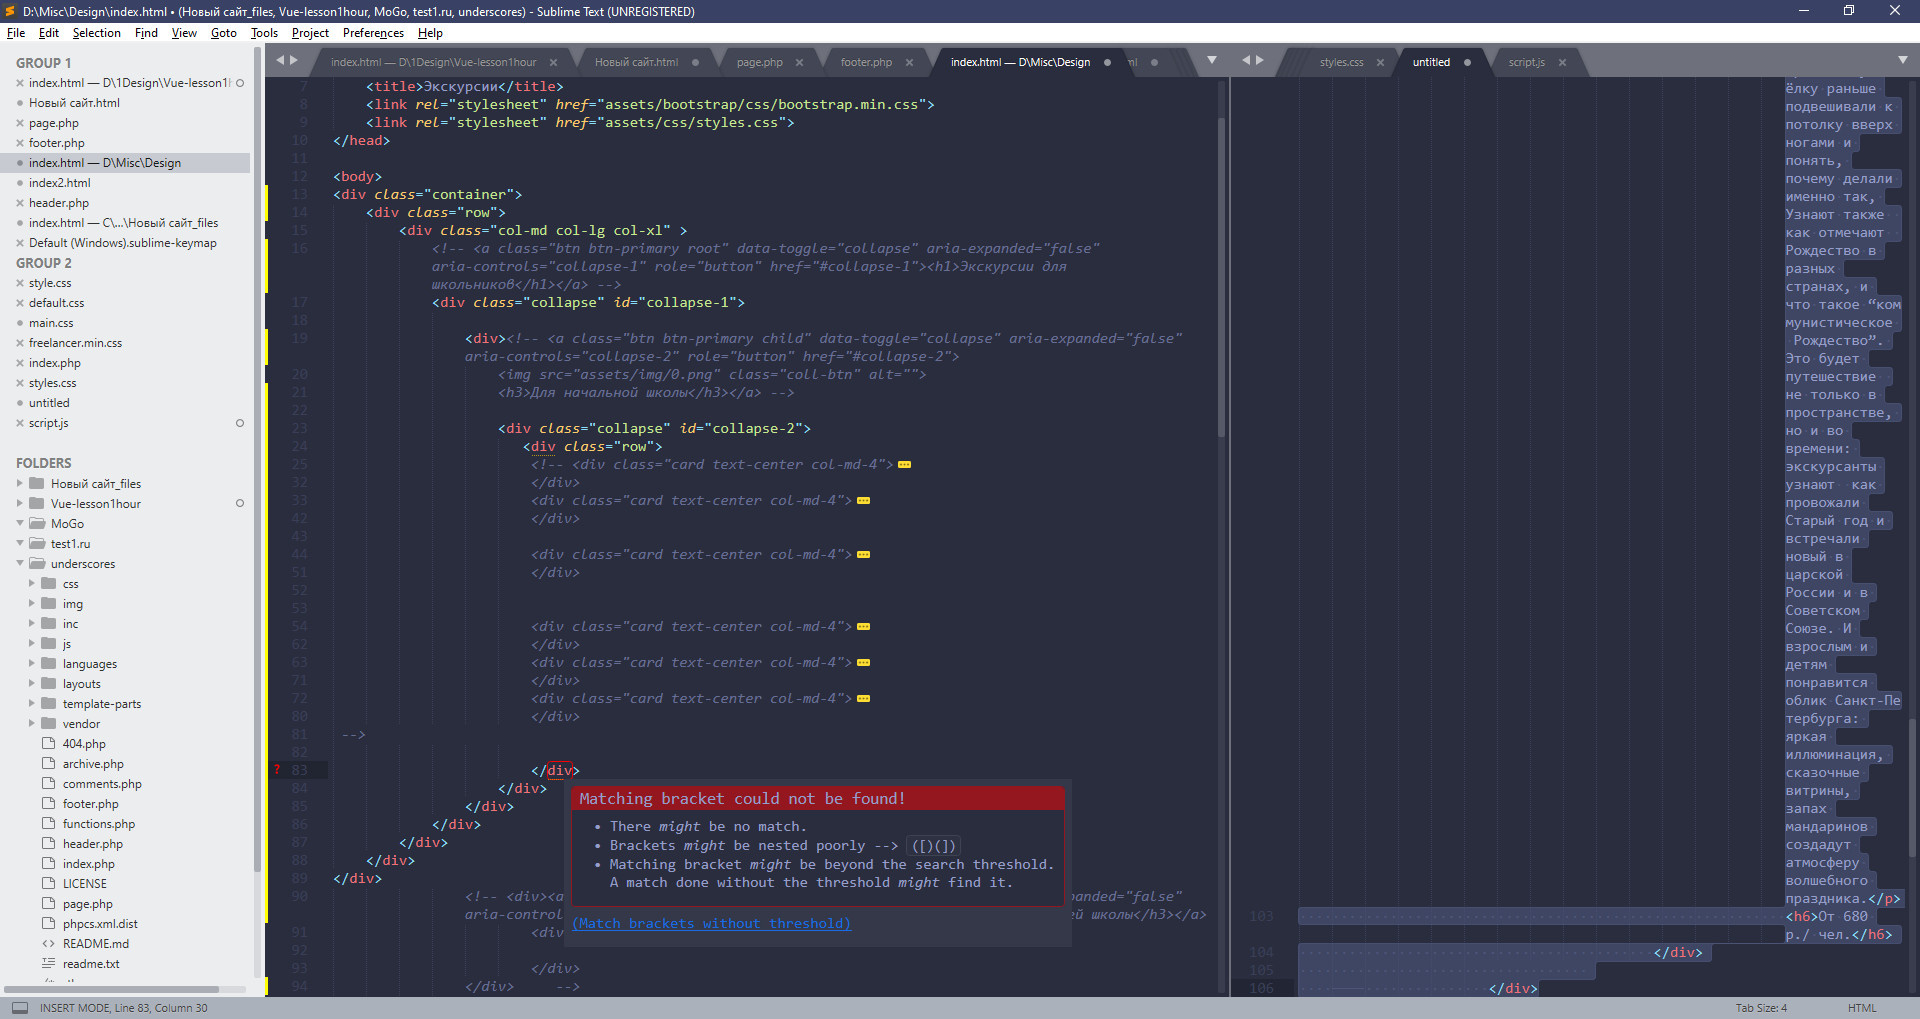Switch to the untitled tab
Screen dimensions: 1920x1019
[x=1431, y=62]
